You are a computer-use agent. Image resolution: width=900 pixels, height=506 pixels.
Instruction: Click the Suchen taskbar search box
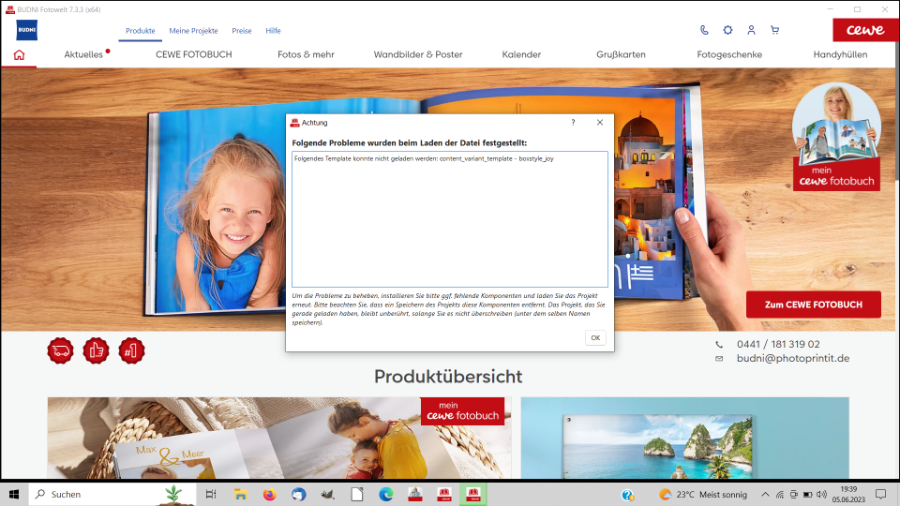click(x=112, y=494)
